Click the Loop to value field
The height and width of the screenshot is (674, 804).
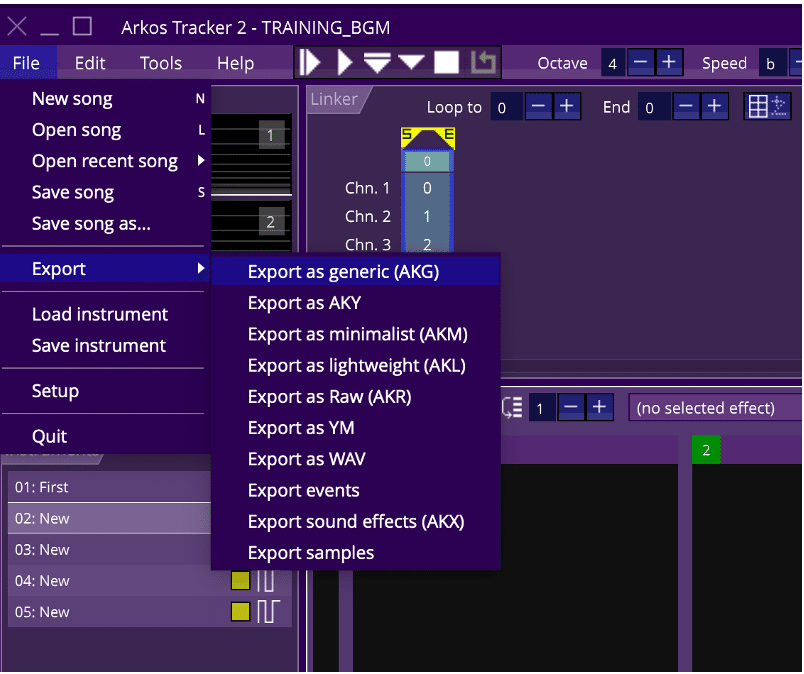(x=507, y=107)
